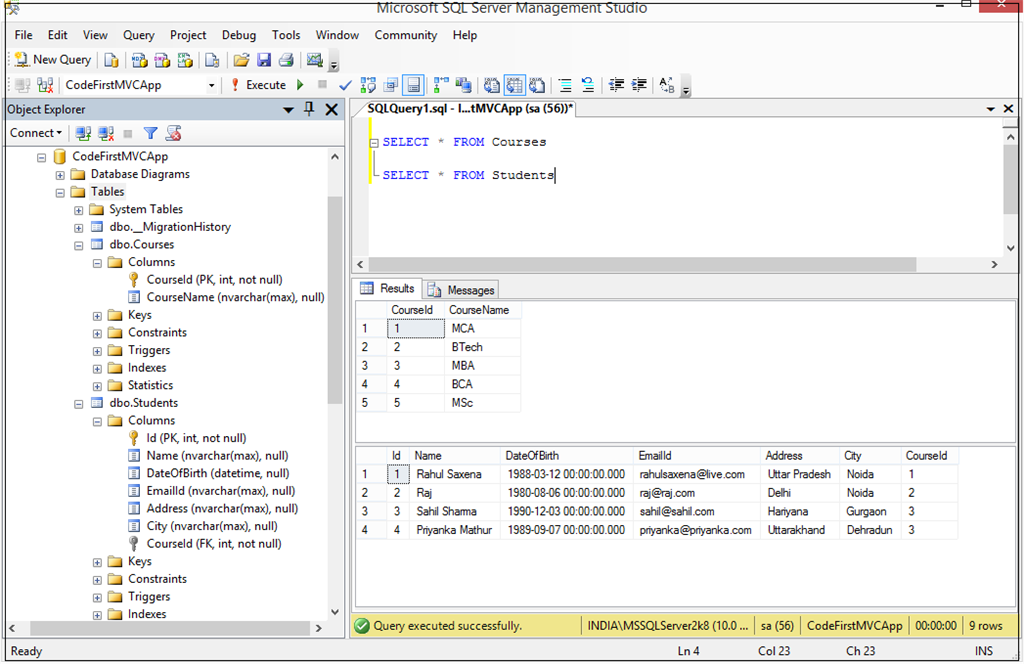
Task: Open the Query menu
Action: [x=138, y=35]
